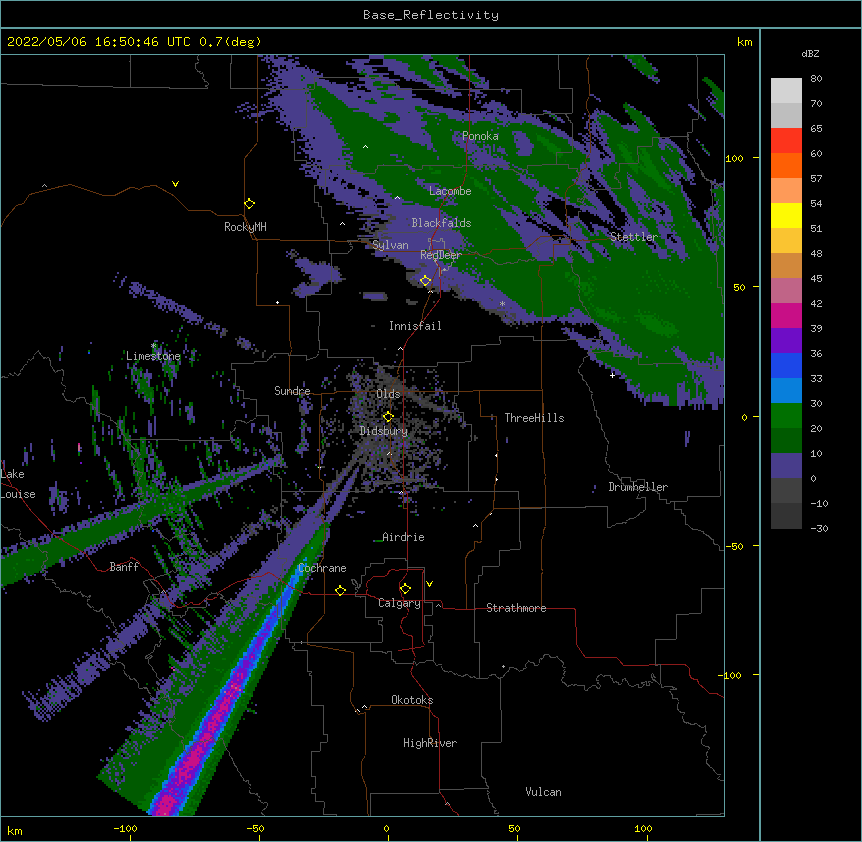Click the -50 tick on horizontal axis

(x=255, y=828)
